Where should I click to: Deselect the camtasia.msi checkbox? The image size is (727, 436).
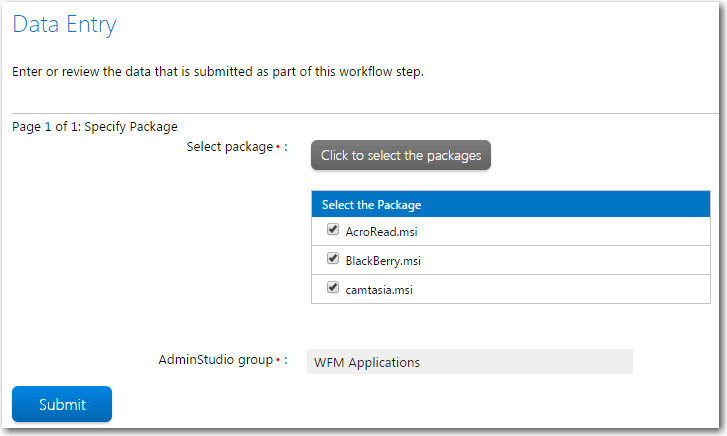pyautogui.click(x=333, y=288)
